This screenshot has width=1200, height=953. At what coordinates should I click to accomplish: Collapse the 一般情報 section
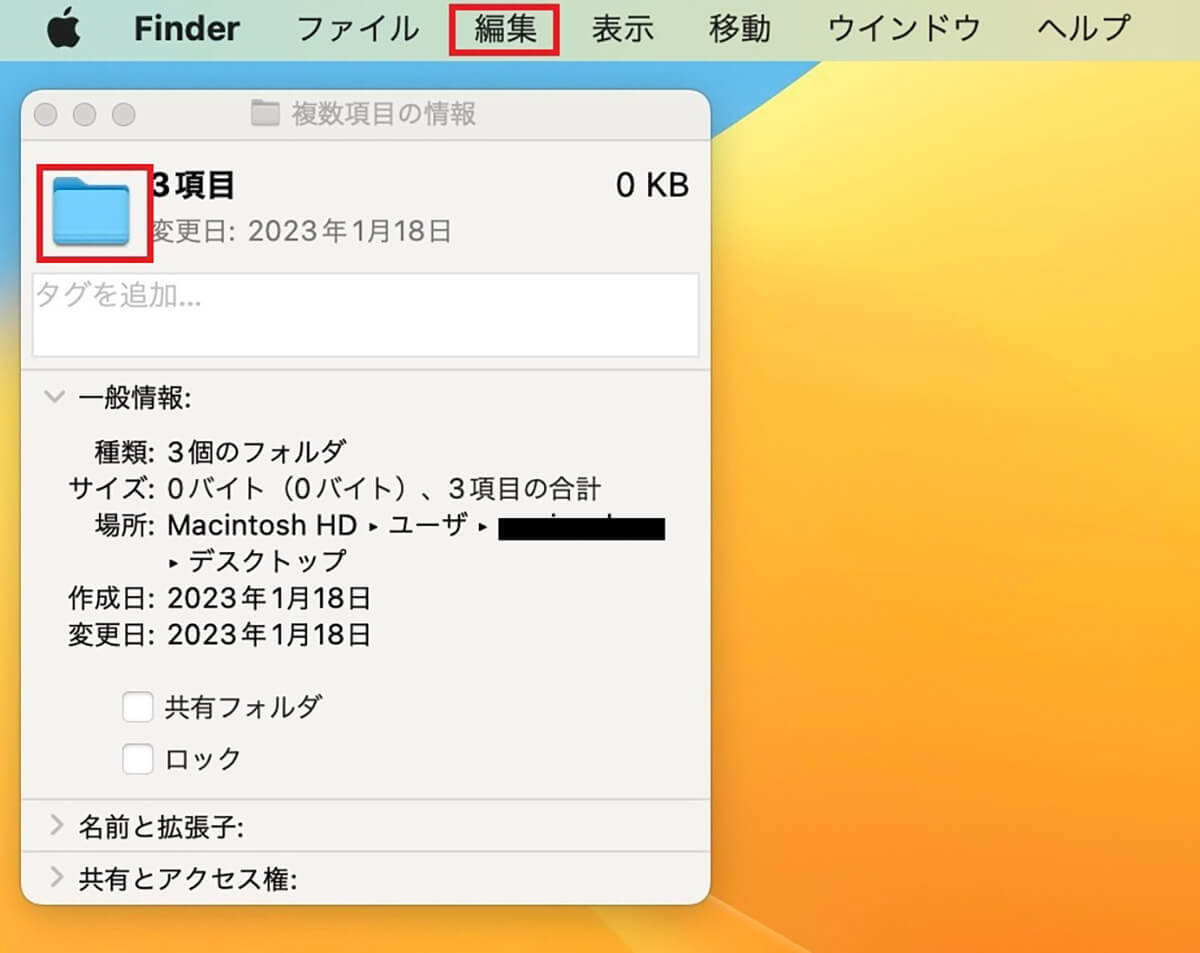pos(54,397)
